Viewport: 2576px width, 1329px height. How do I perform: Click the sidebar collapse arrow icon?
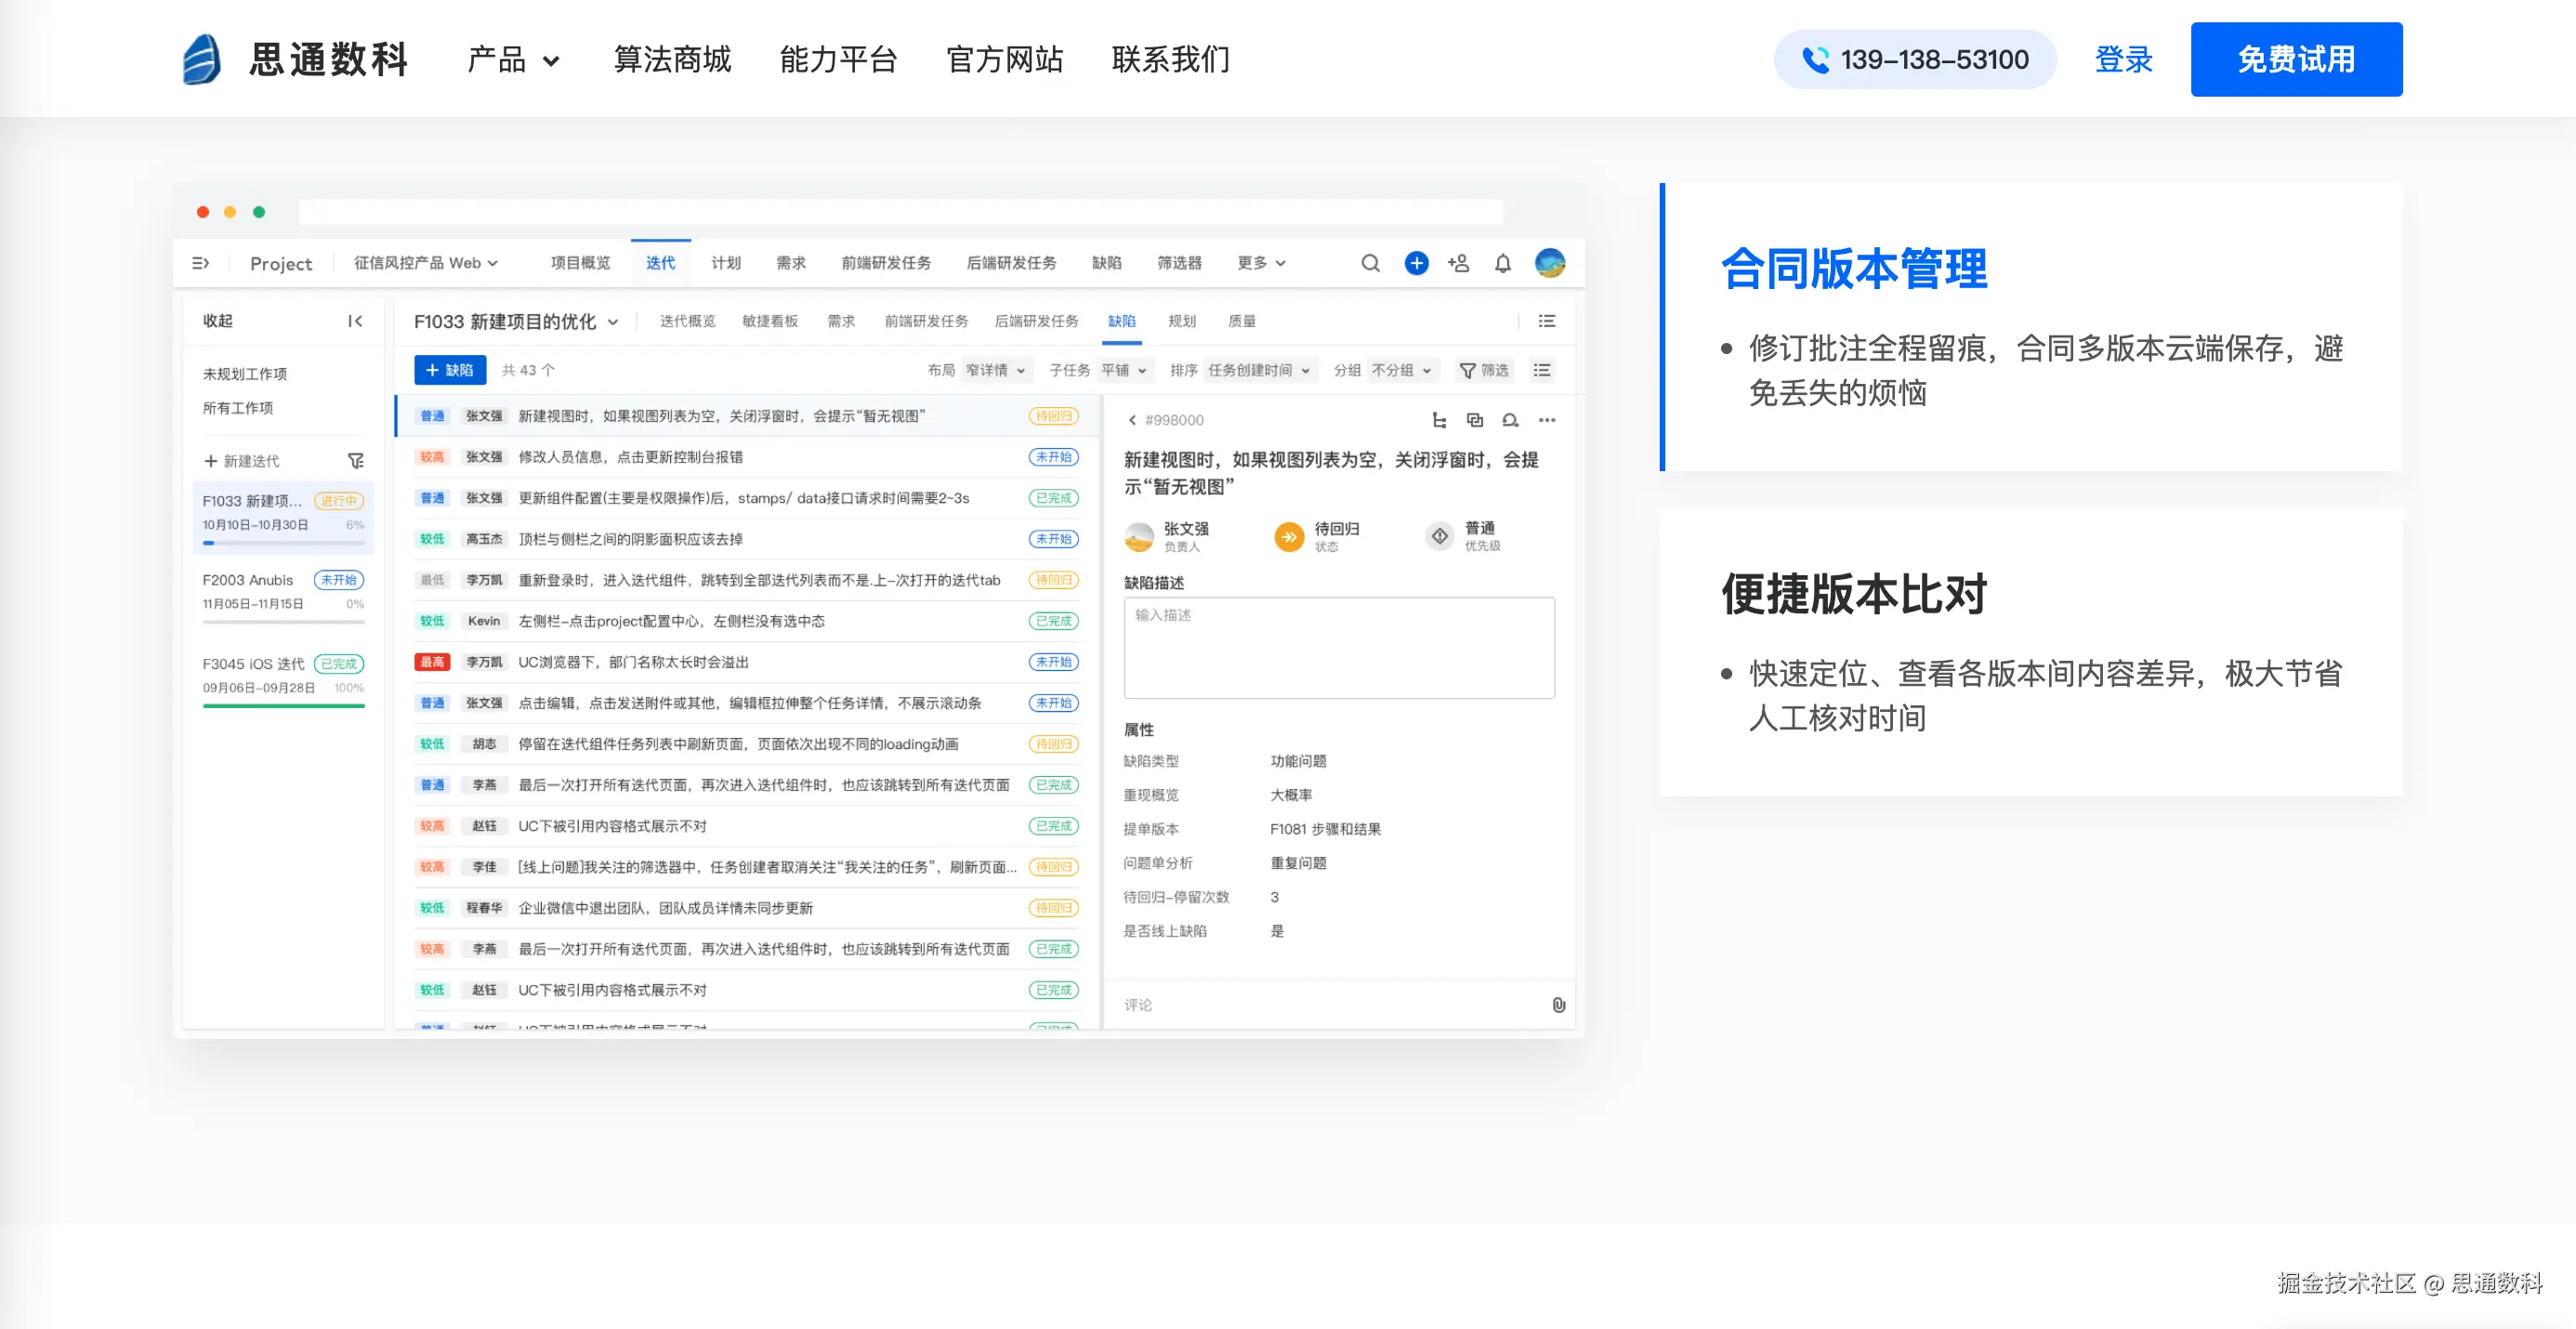pyautogui.click(x=355, y=321)
